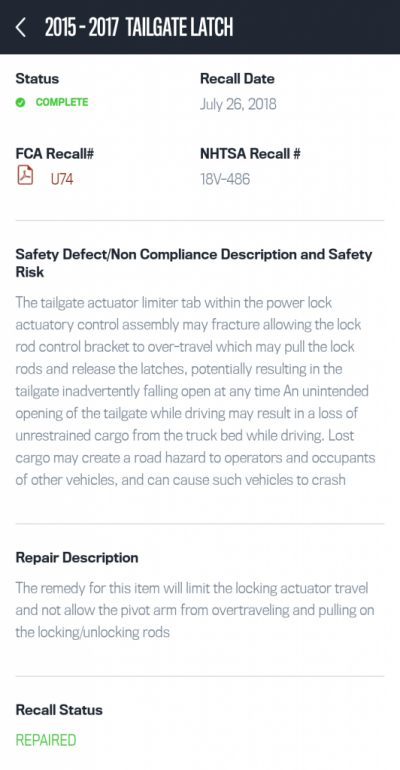Screen dimensions: 400x770
Task: Click the NHTSA Recall # label
Action: point(250,154)
